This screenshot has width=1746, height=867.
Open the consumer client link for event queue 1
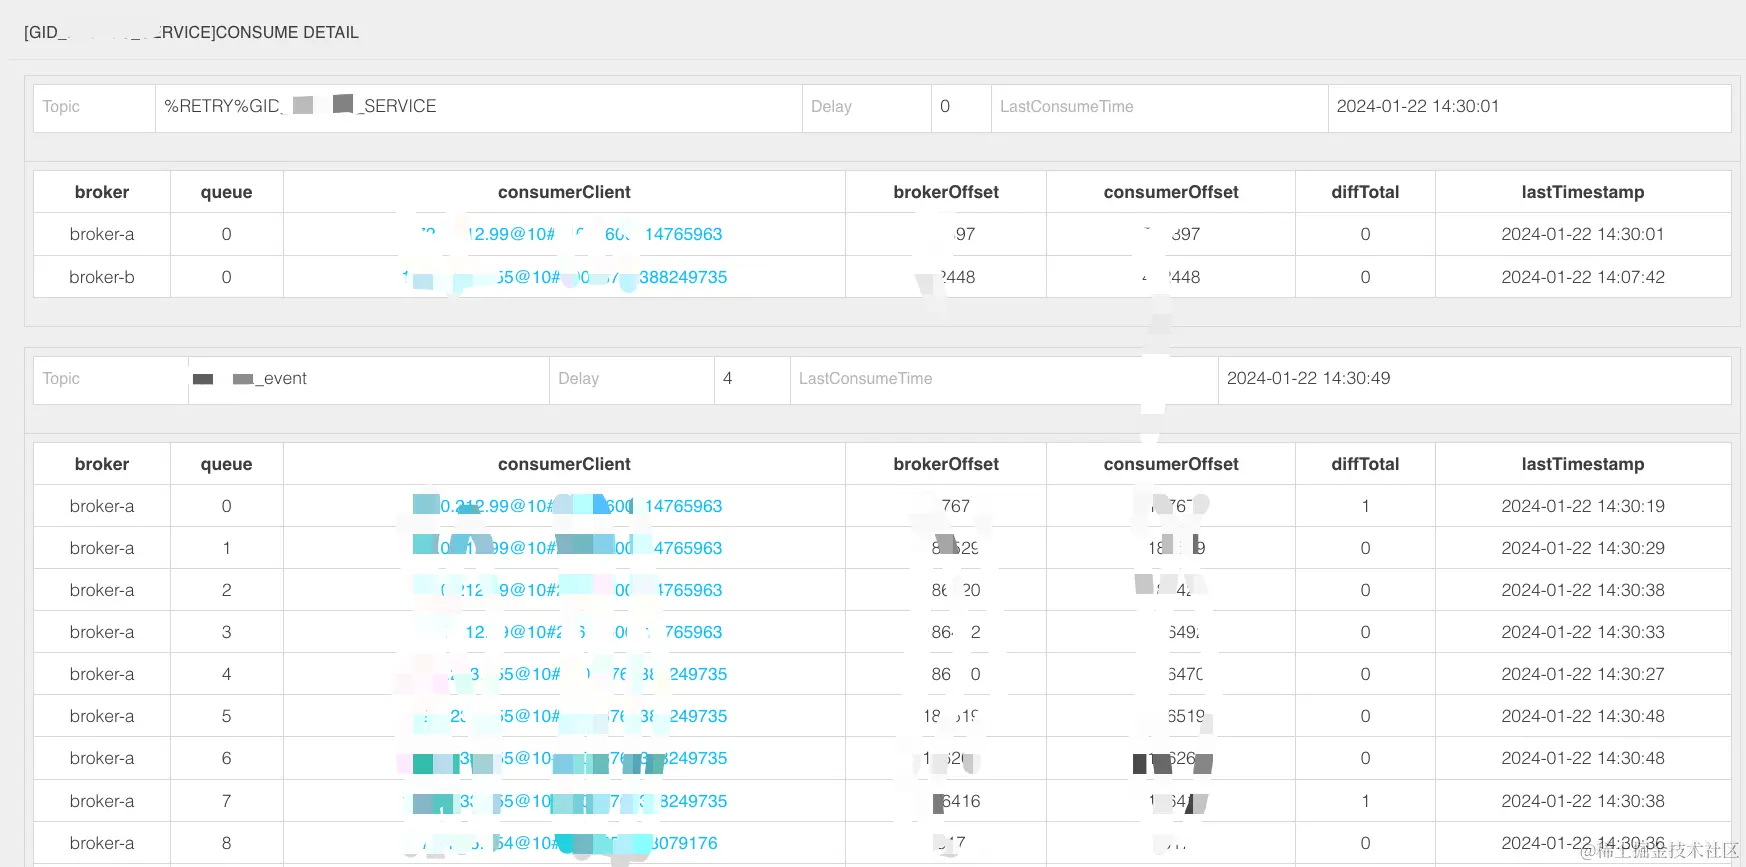567,548
